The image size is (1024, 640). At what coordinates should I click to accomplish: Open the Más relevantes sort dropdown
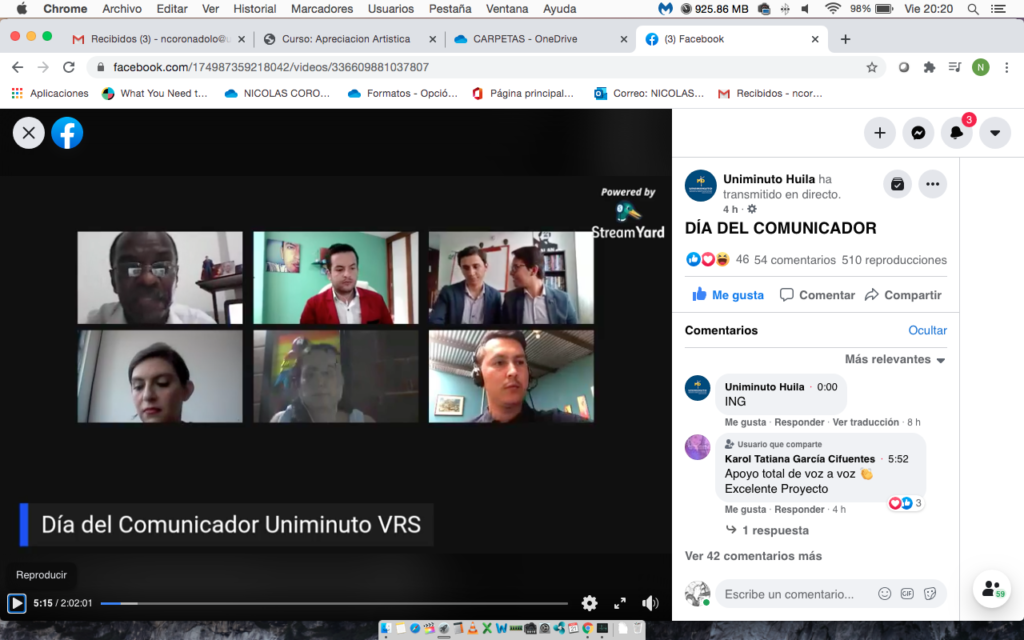click(895, 359)
